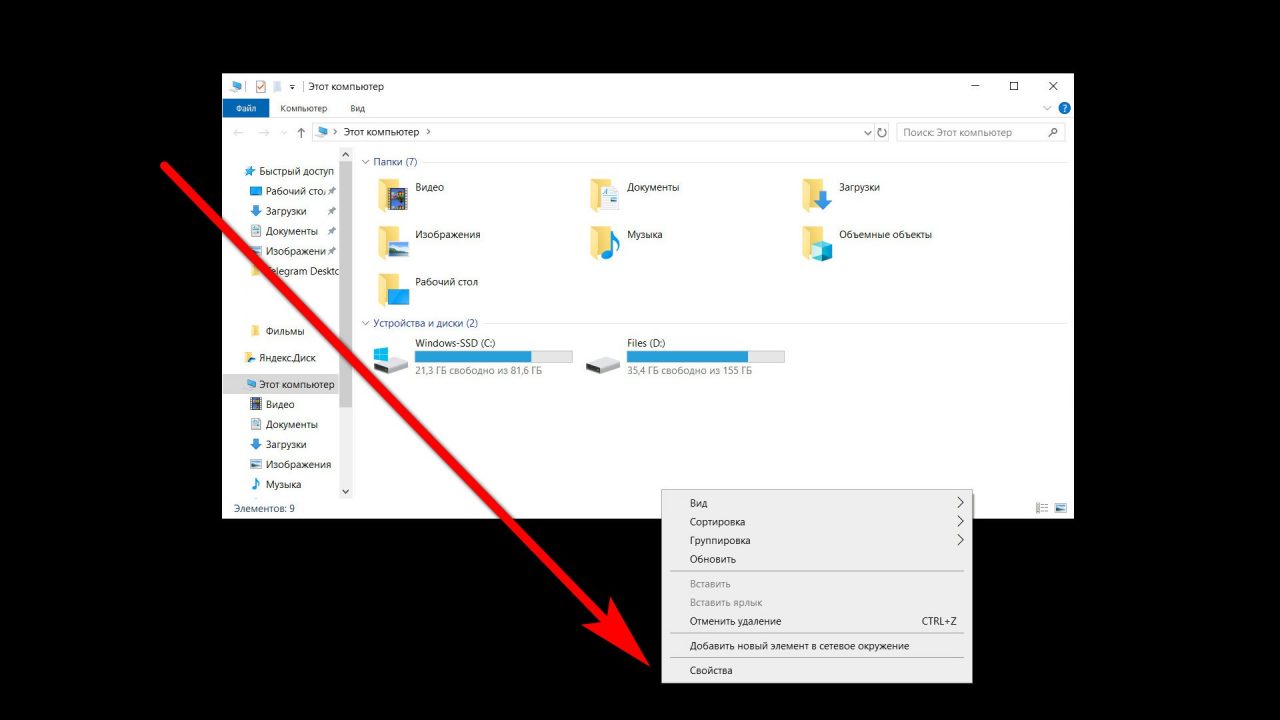Screen dimensions: 1280x720
Task: Expand the address bar history dropdown
Action: (867, 132)
